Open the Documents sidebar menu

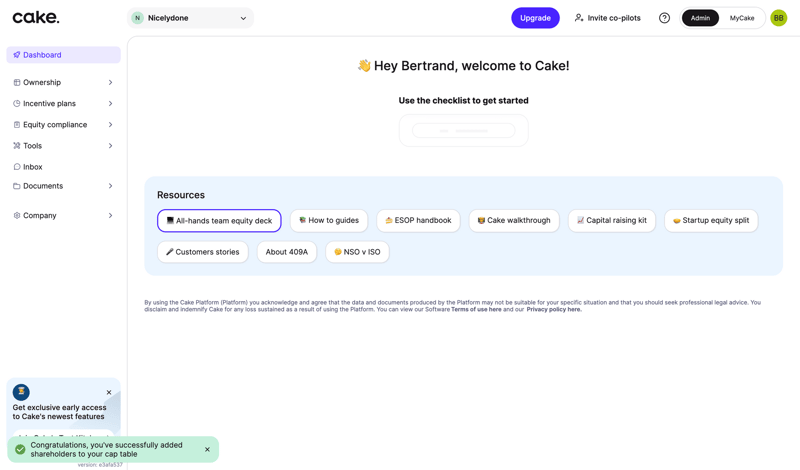(63, 186)
